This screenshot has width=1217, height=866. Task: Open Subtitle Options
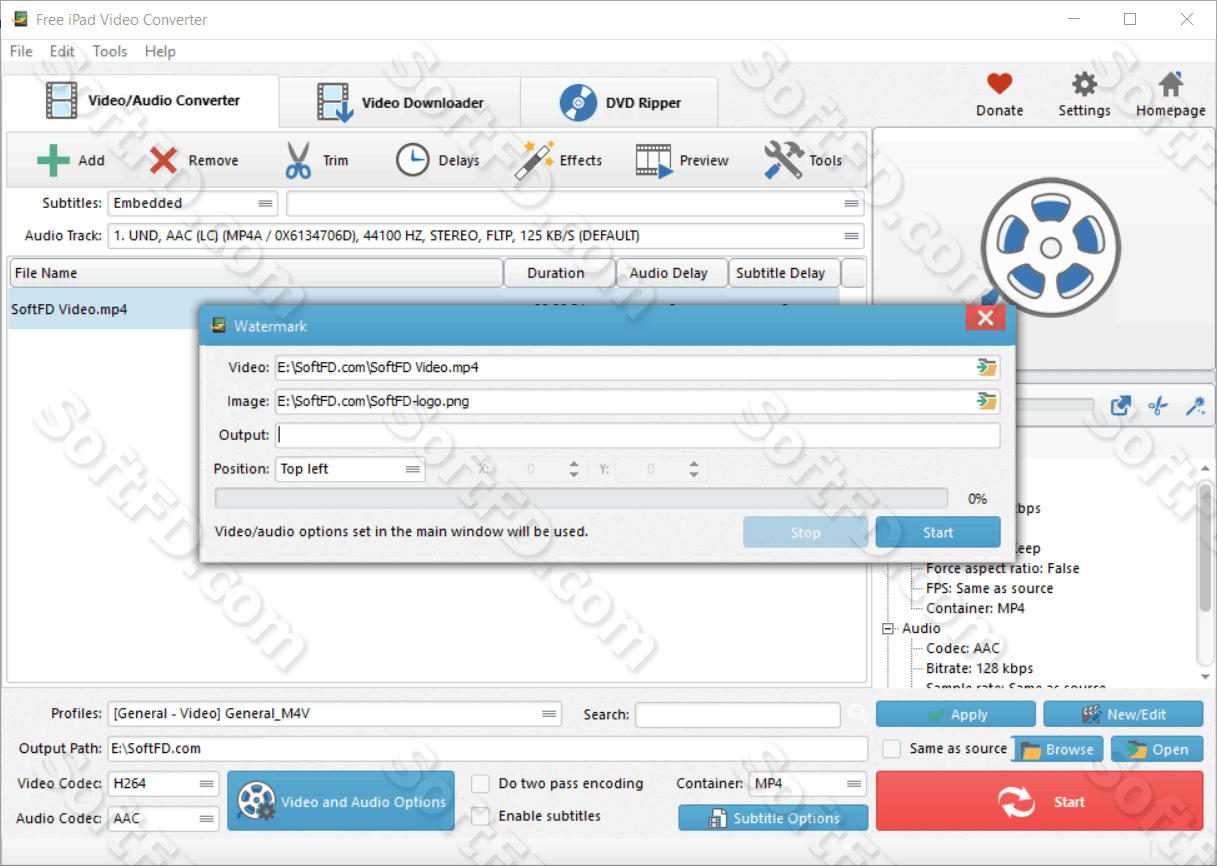pos(773,818)
